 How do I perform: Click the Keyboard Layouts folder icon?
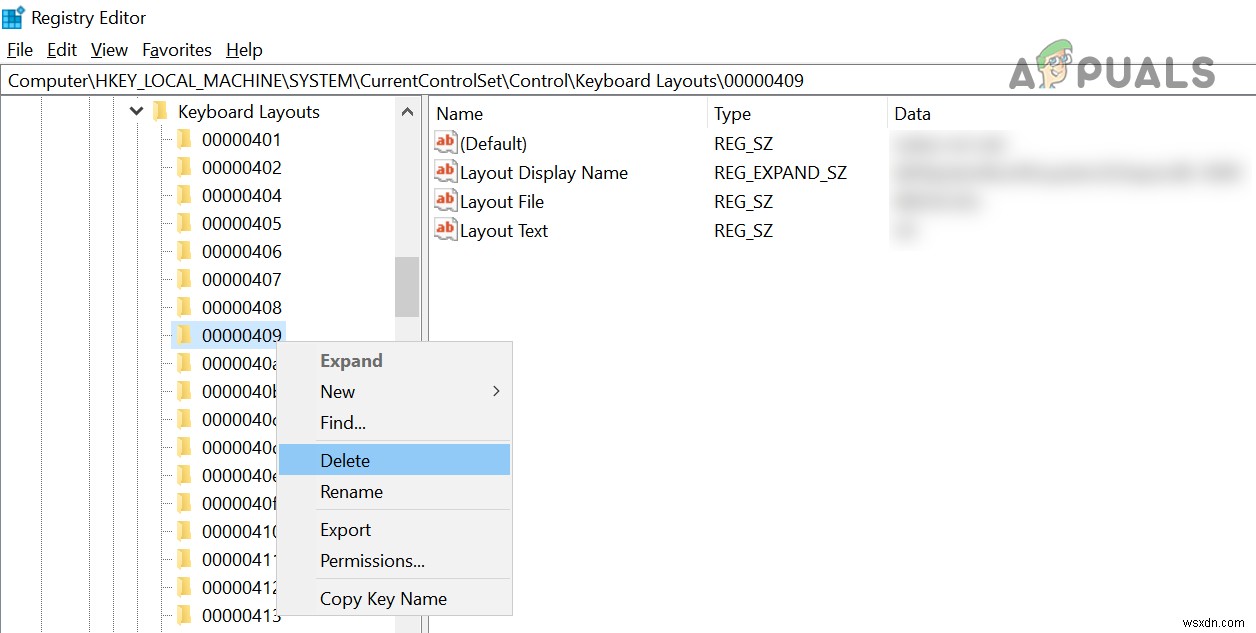coord(160,112)
